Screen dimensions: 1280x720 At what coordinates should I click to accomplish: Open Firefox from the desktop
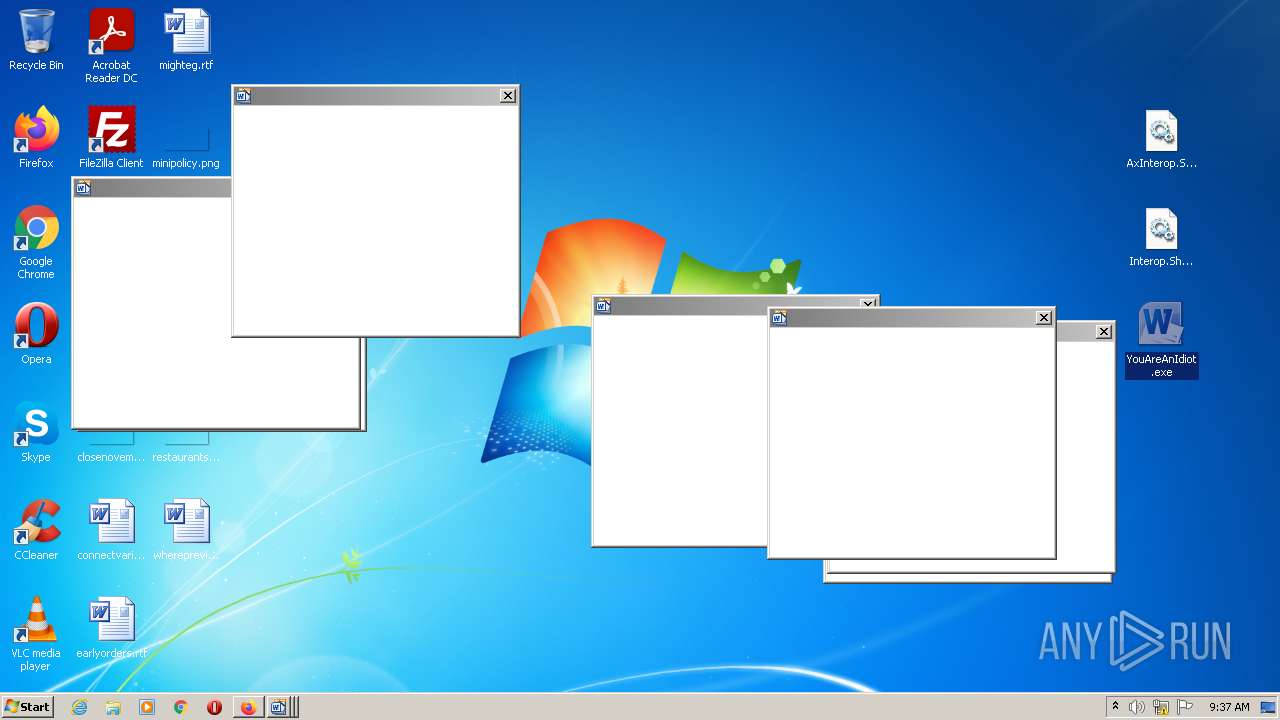(36, 138)
